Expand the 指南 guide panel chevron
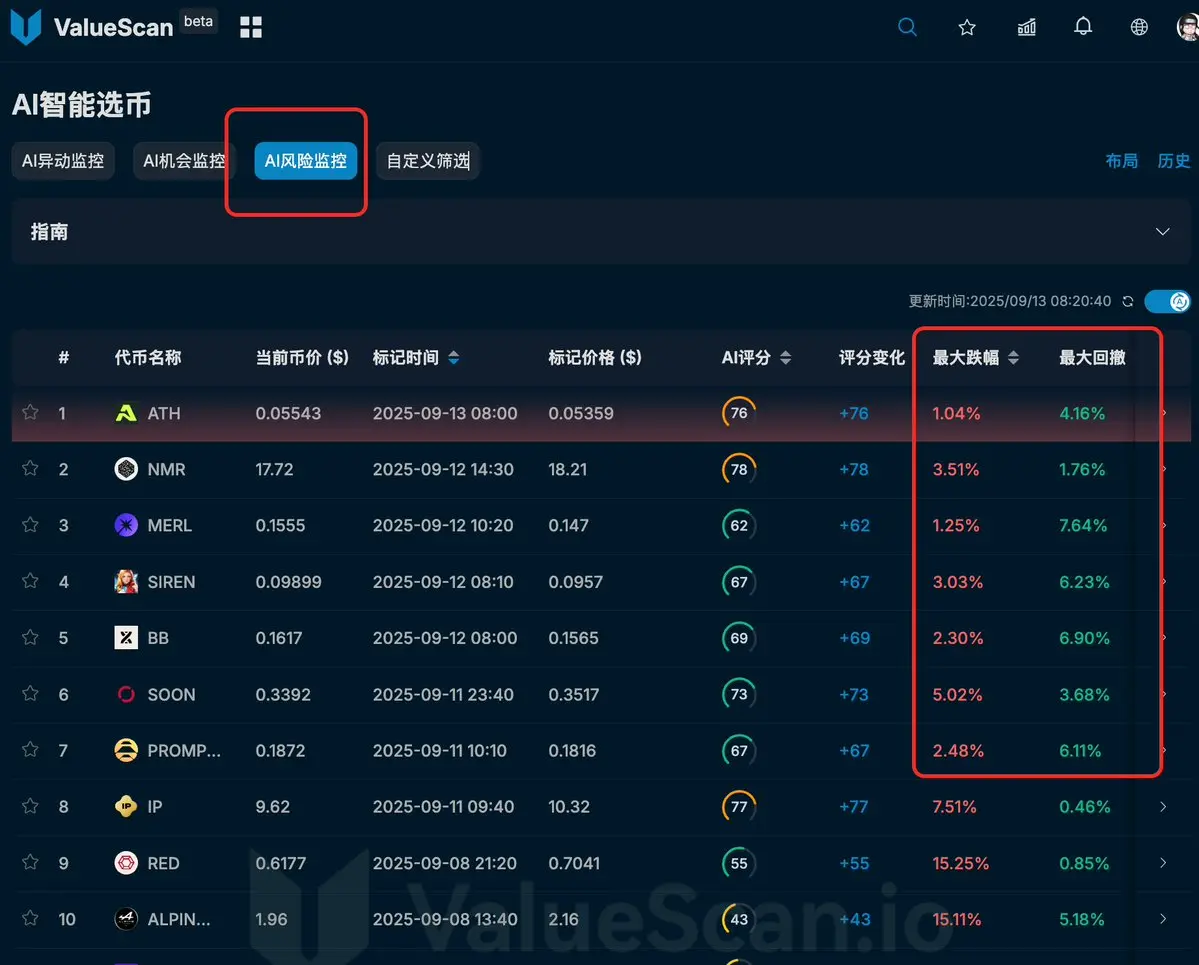 point(1162,232)
